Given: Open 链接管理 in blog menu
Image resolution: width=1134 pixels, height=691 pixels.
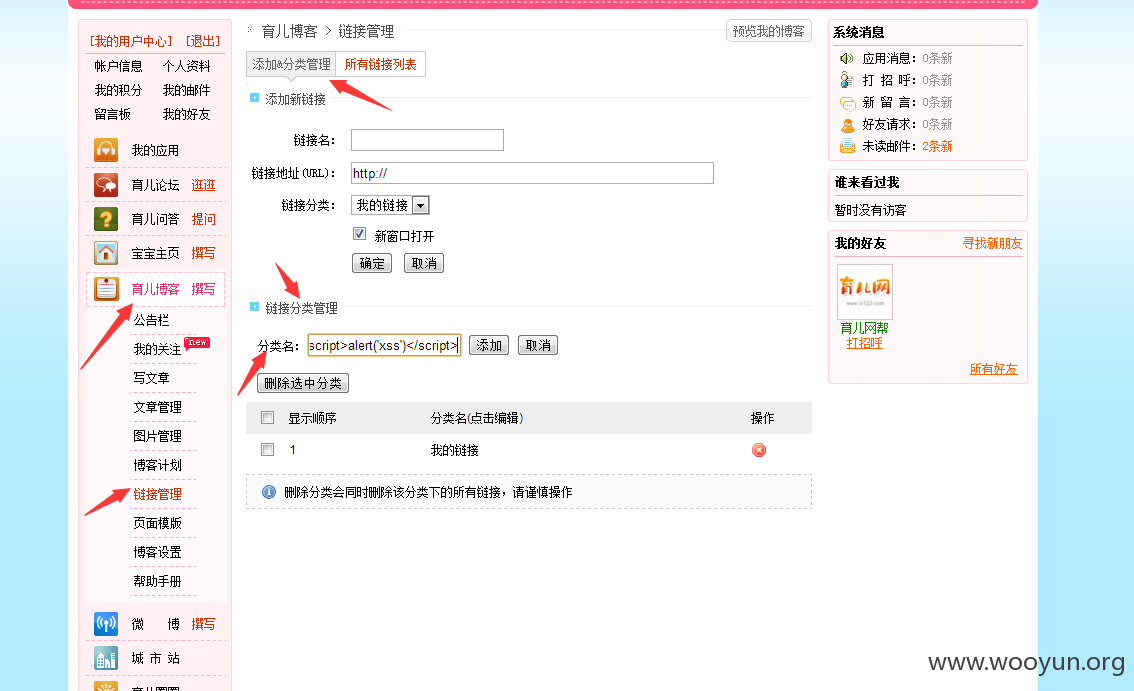Looking at the screenshot, I should click(x=157, y=494).
